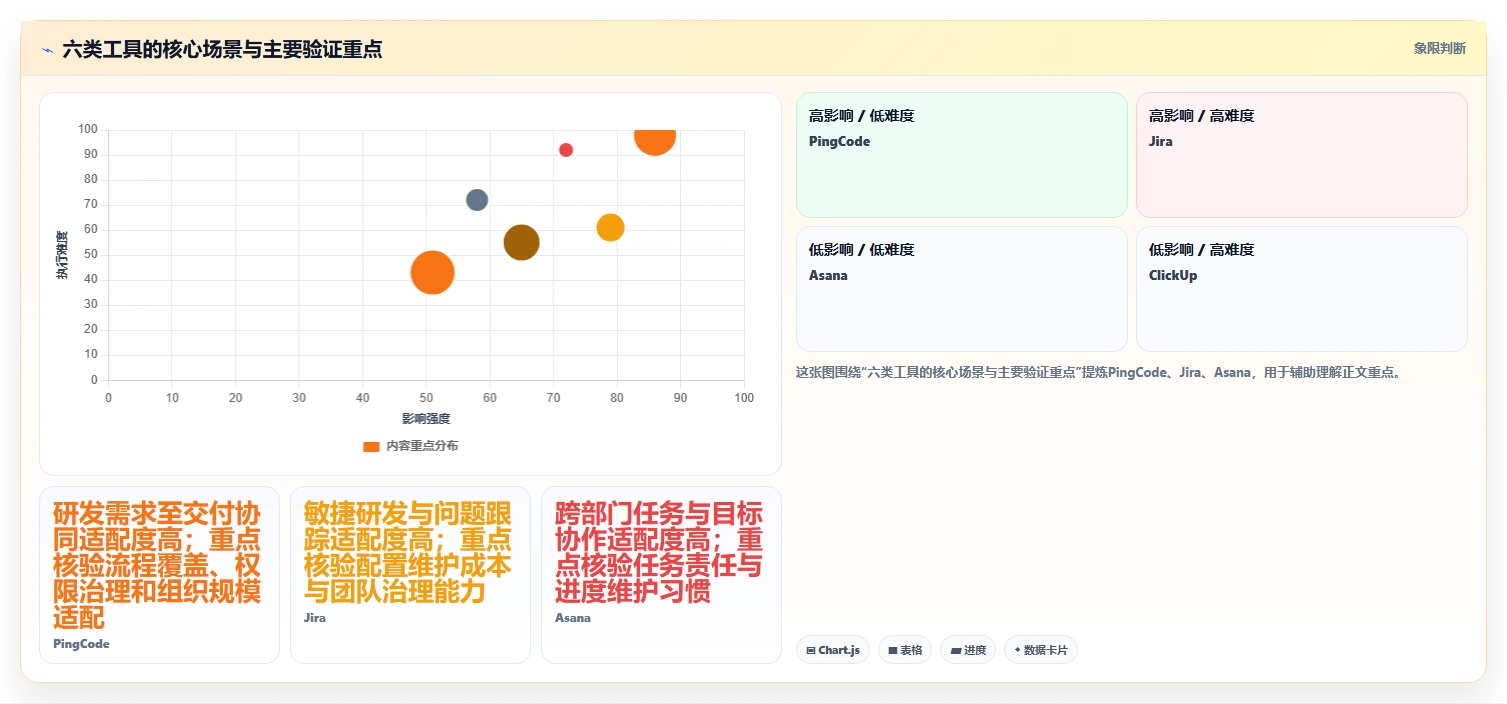Click the description starting 这张图围绕
The width and height of the screenshot is (1507, 704).
(x=1101, y=373)
